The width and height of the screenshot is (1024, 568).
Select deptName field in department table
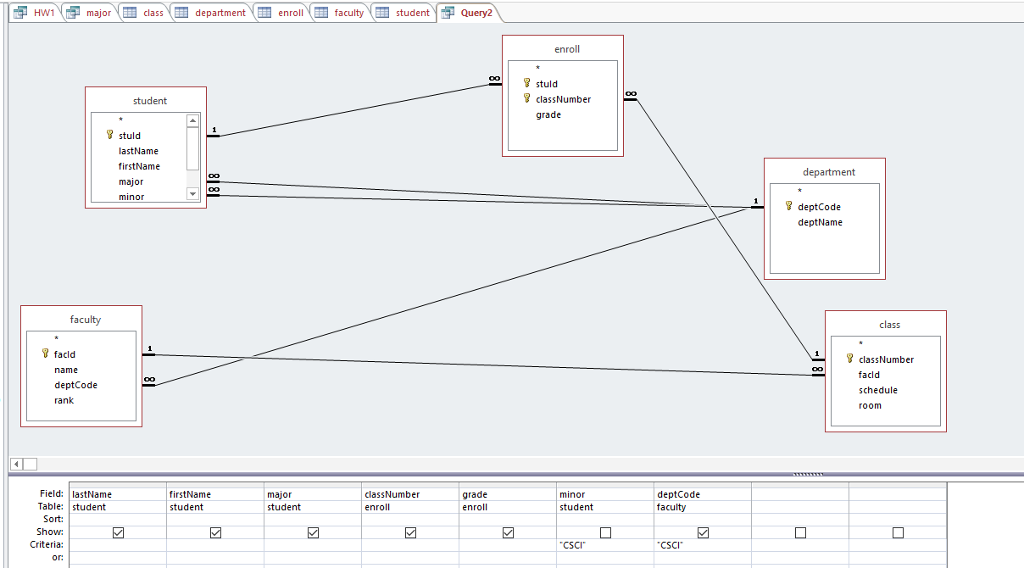[820, 222]
